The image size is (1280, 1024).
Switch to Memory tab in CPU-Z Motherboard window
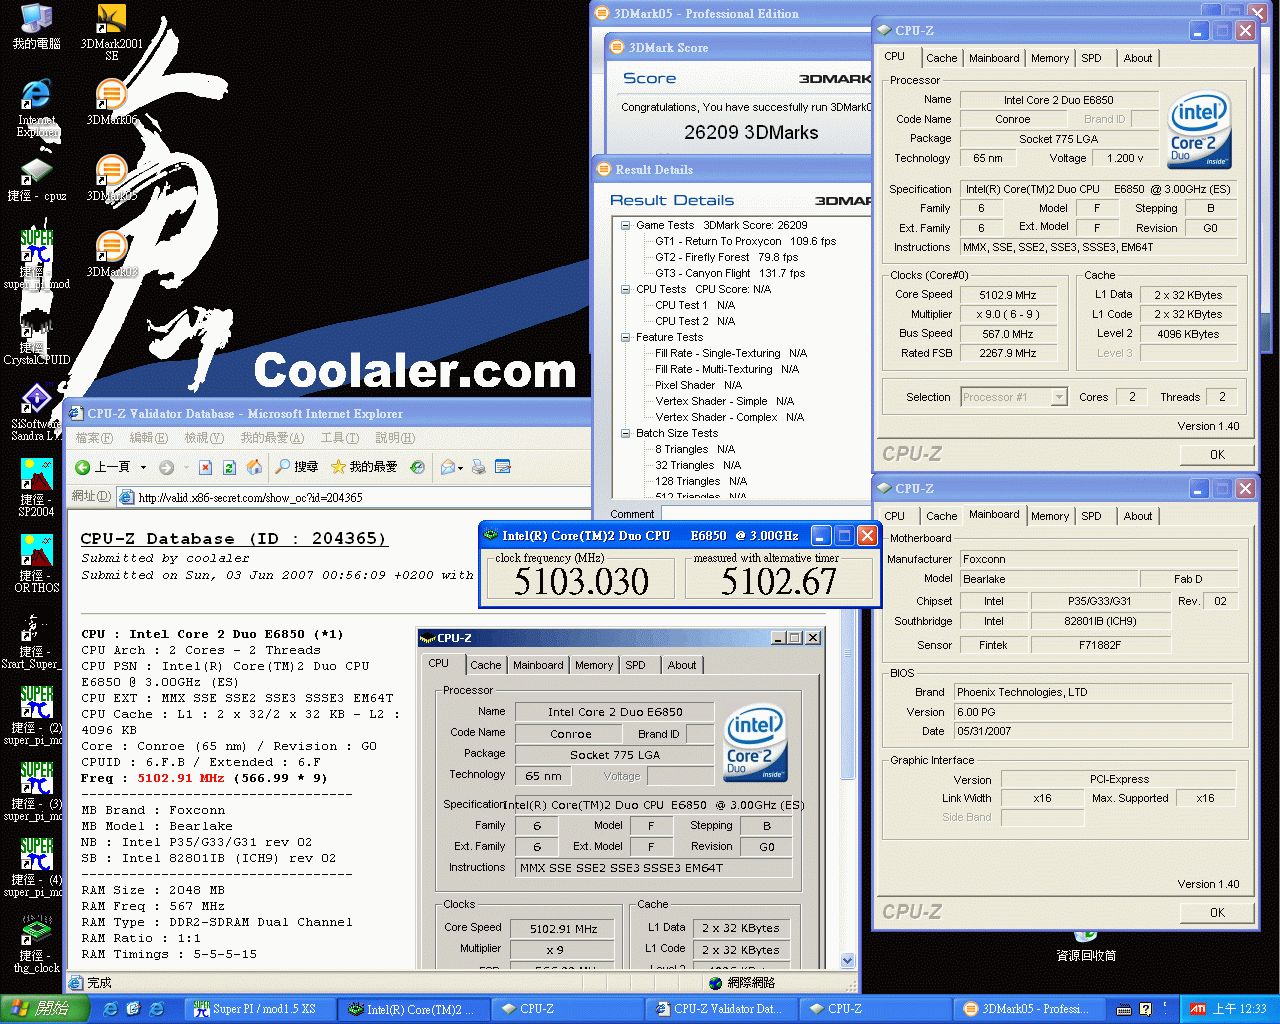(x=1050, y=516)
